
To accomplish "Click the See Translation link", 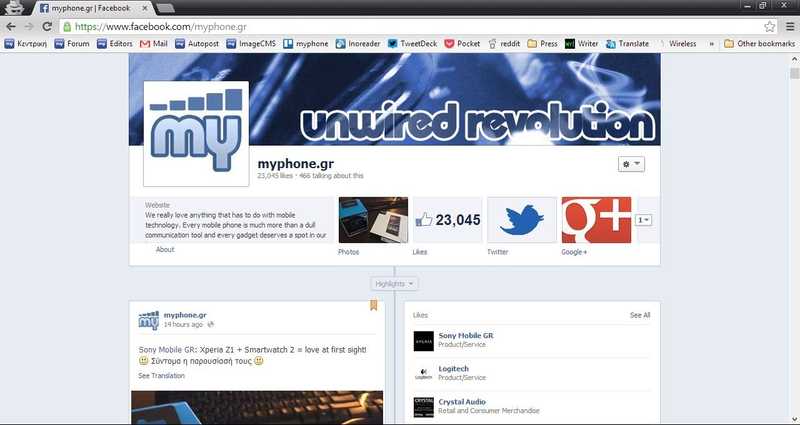I will 161,375.
